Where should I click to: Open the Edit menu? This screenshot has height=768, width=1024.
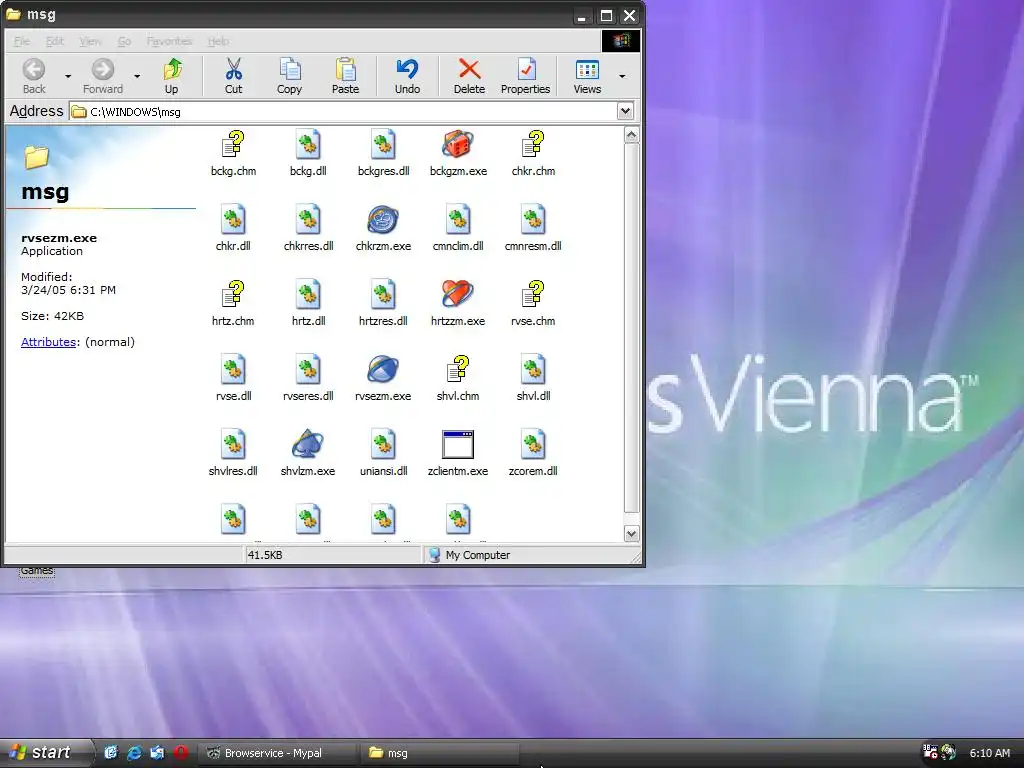click(x=55, y=41)
